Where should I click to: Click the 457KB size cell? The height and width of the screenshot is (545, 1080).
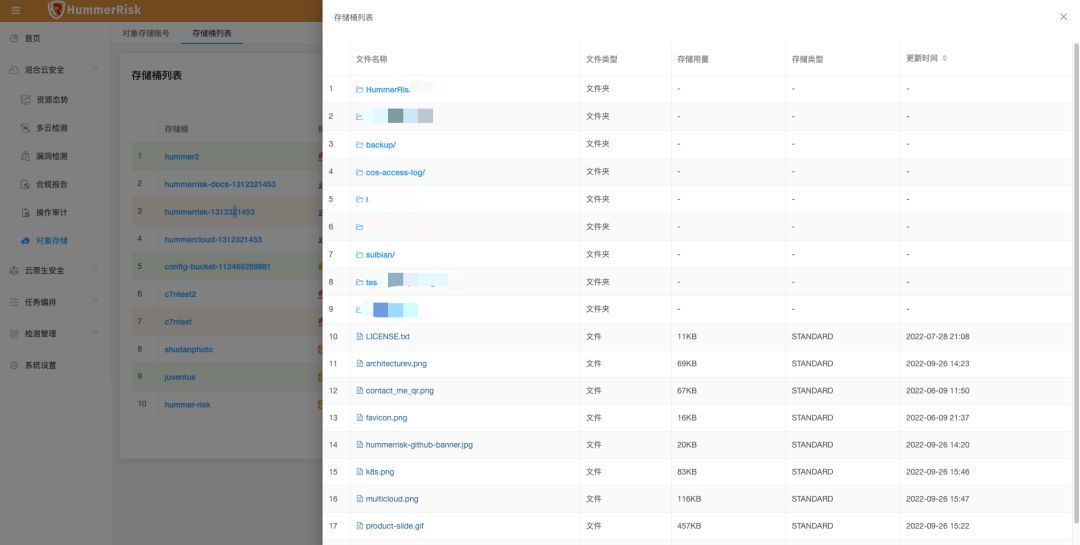pos(689,526)
